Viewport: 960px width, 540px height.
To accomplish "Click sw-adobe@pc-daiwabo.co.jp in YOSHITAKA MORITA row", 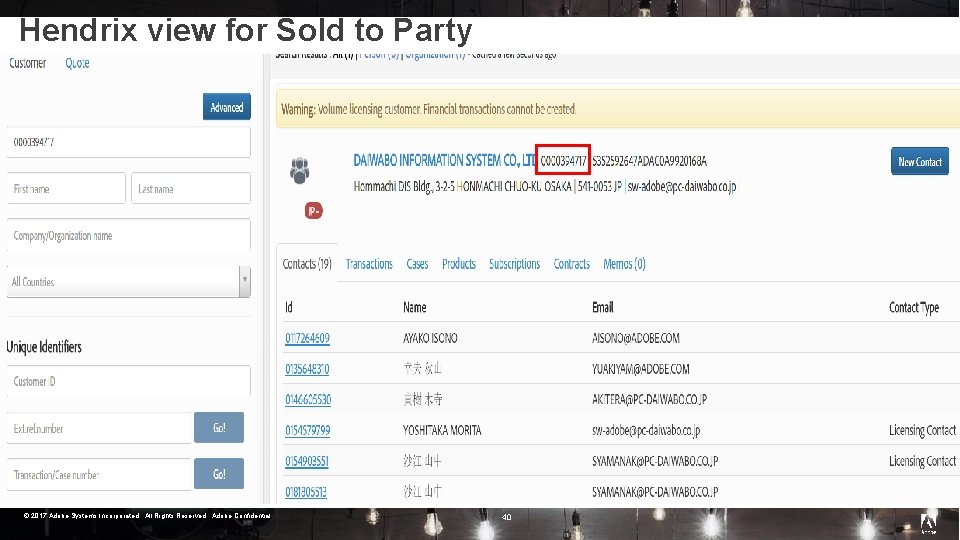I will 646,430.
